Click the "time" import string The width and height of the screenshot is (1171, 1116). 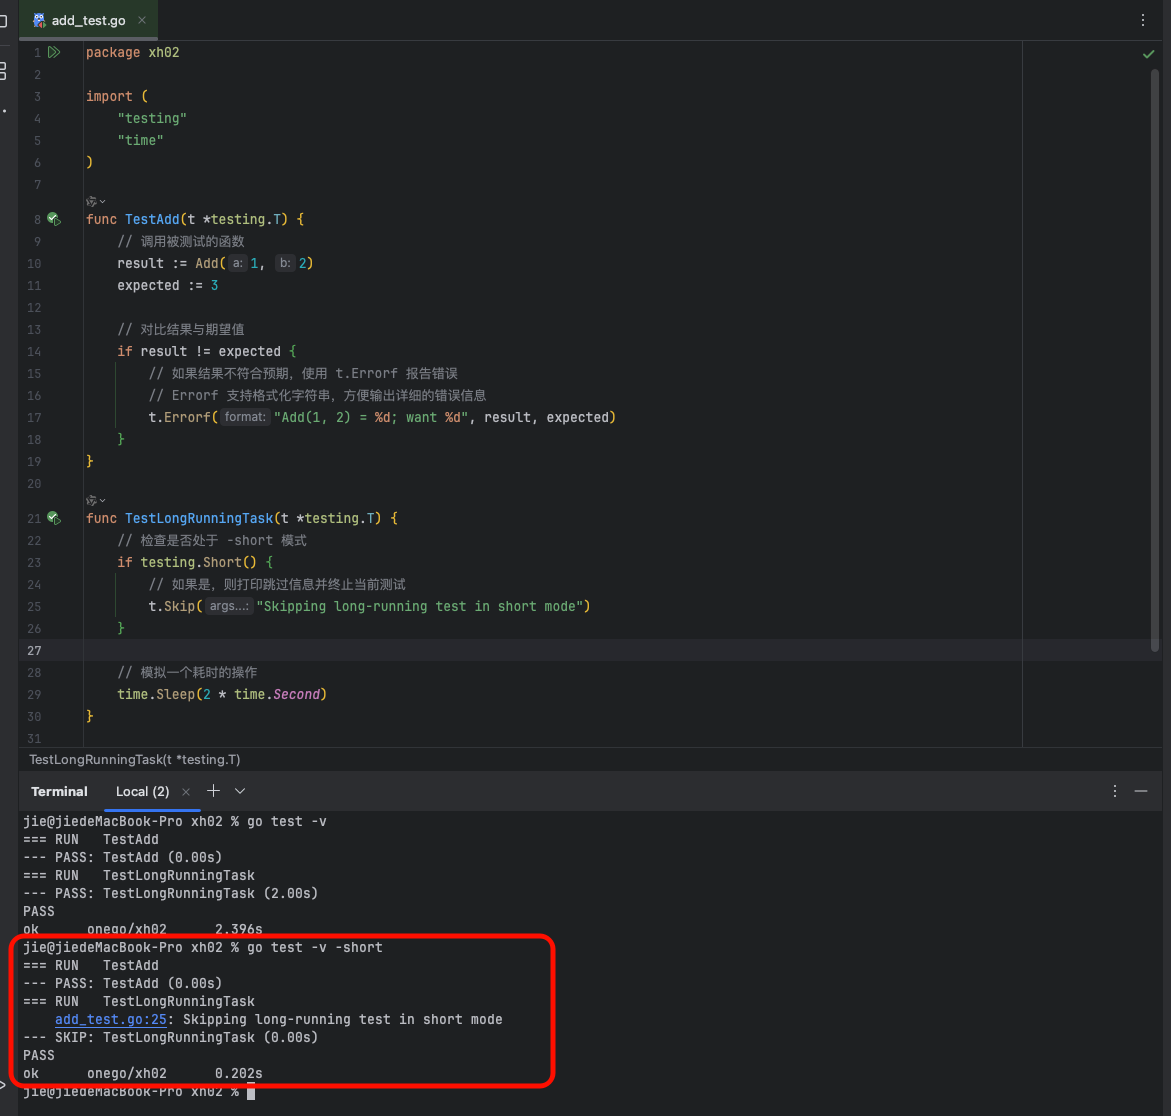(x=140, y=140)
